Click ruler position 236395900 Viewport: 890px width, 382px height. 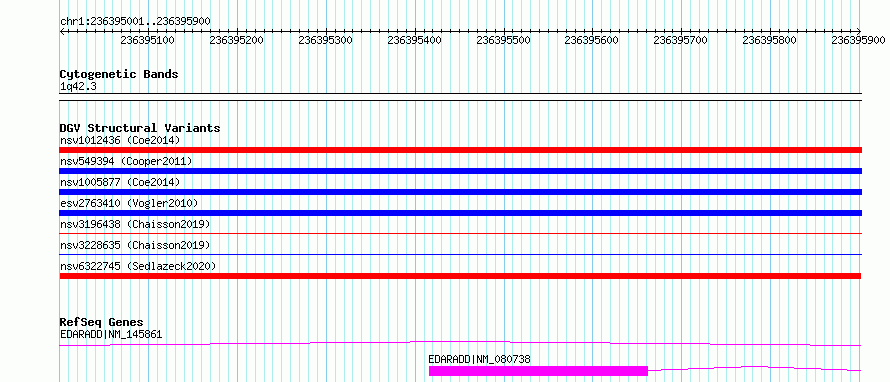pyautogui.click(x=859, y=40)
